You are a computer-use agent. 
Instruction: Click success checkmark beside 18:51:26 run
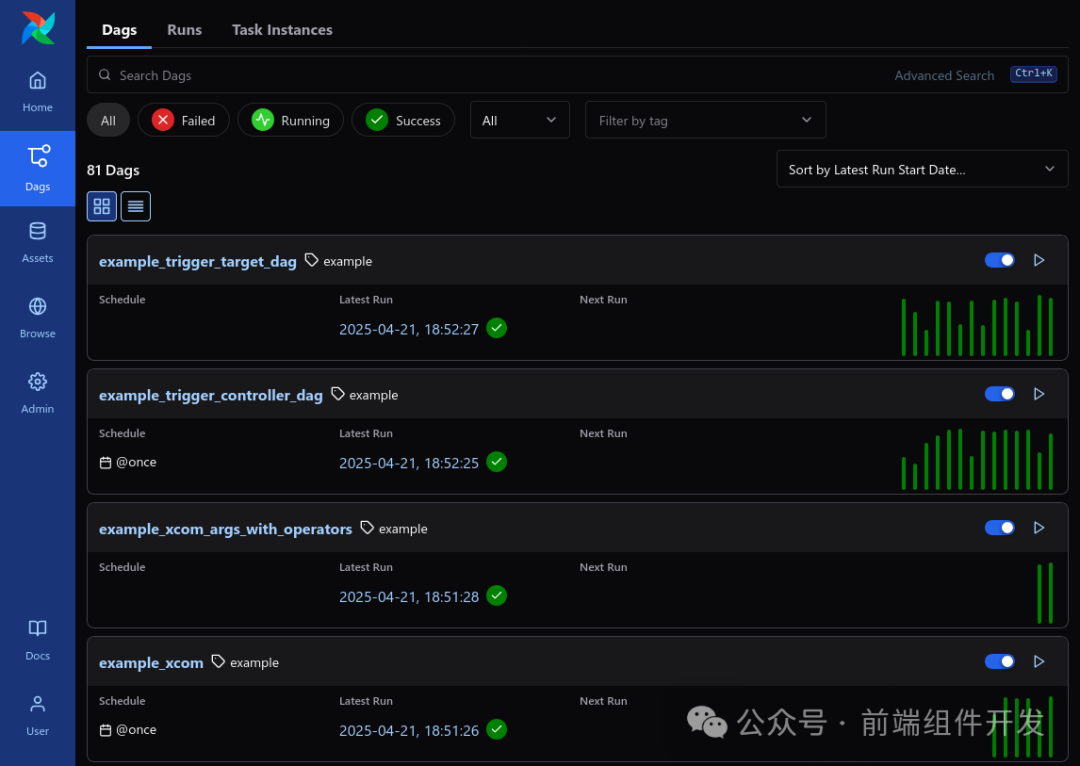pos(497,729)
